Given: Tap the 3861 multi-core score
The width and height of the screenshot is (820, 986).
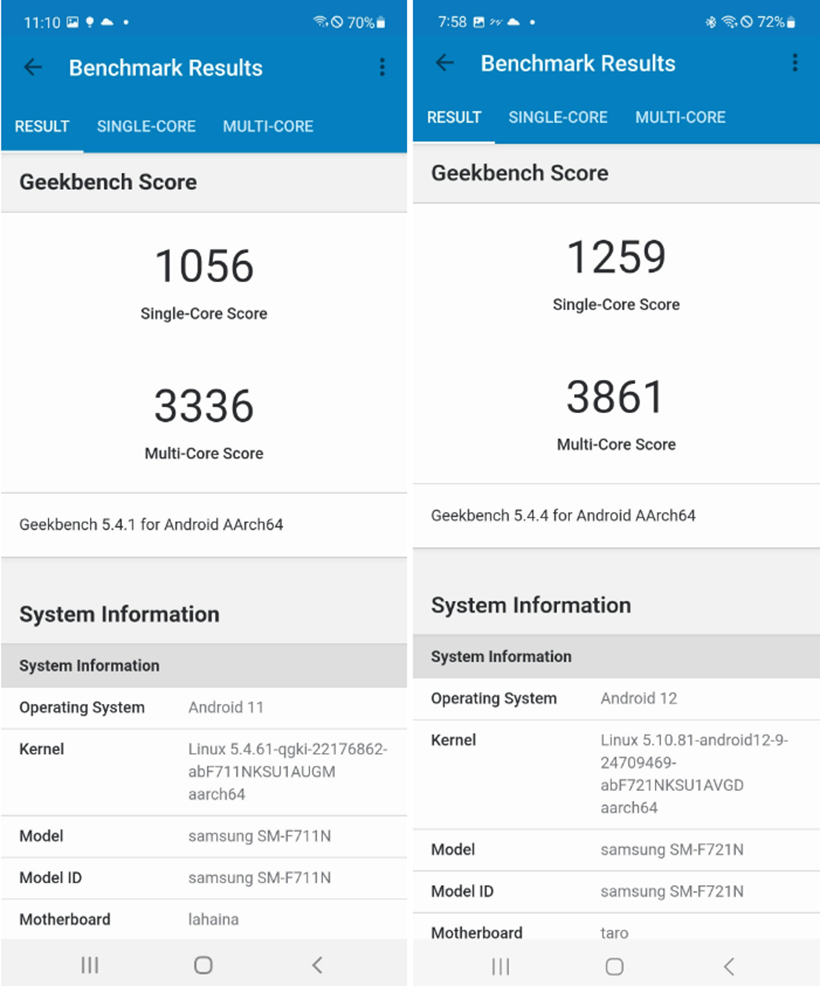Looking at the screenshot, I should (615, 397).
